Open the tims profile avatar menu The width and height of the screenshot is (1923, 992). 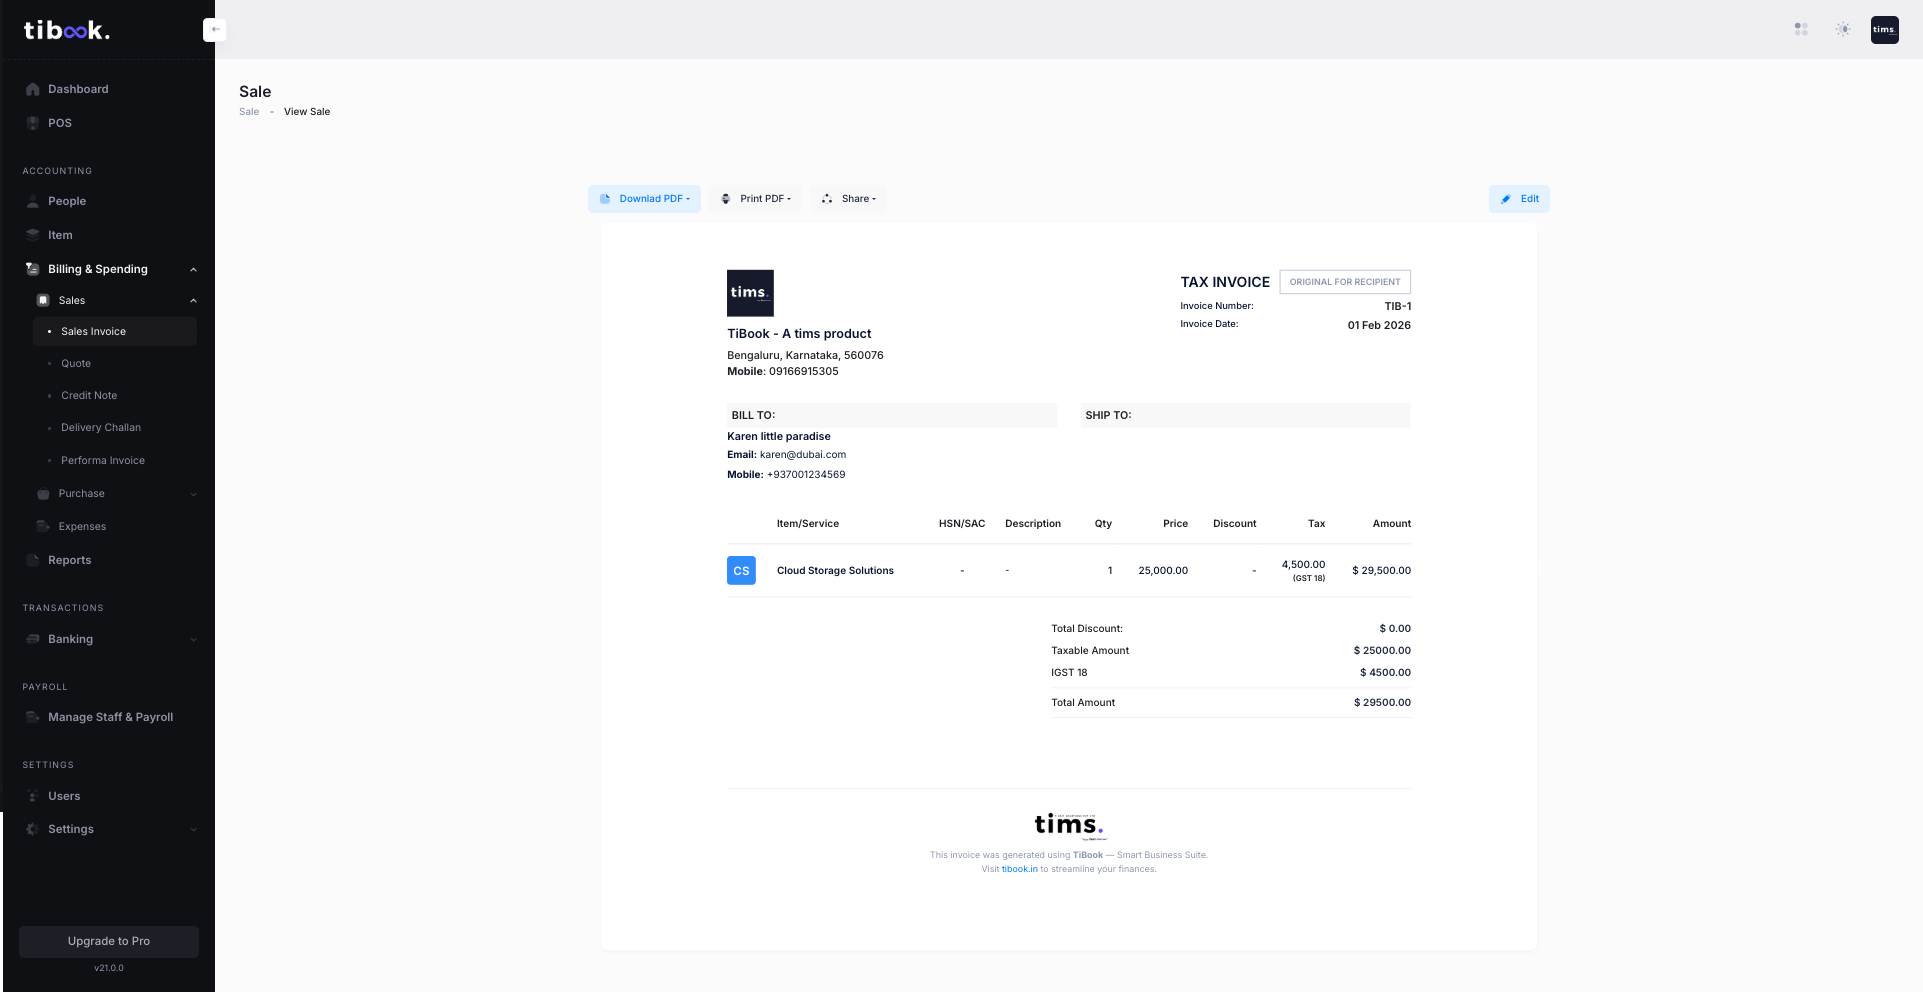coord(1884,30)
